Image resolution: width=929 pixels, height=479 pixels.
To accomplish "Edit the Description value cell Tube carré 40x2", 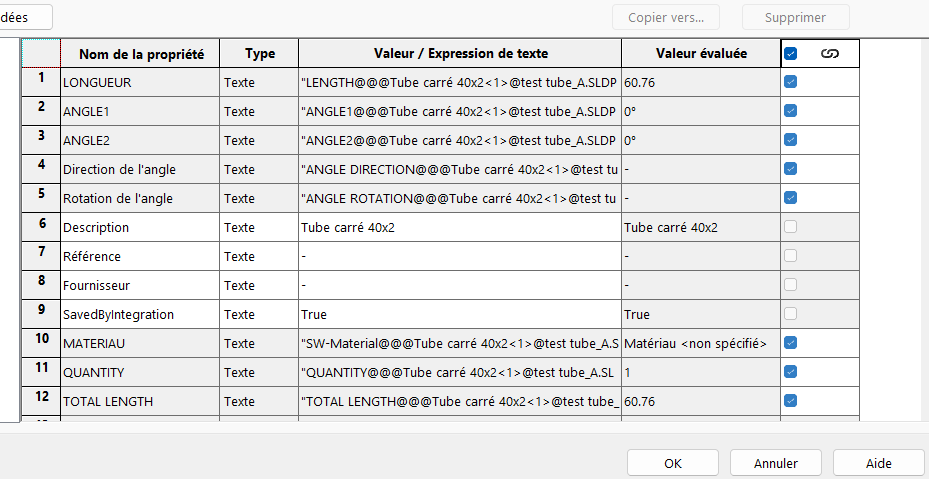I will pyautogui.click(x=460, y=228).
